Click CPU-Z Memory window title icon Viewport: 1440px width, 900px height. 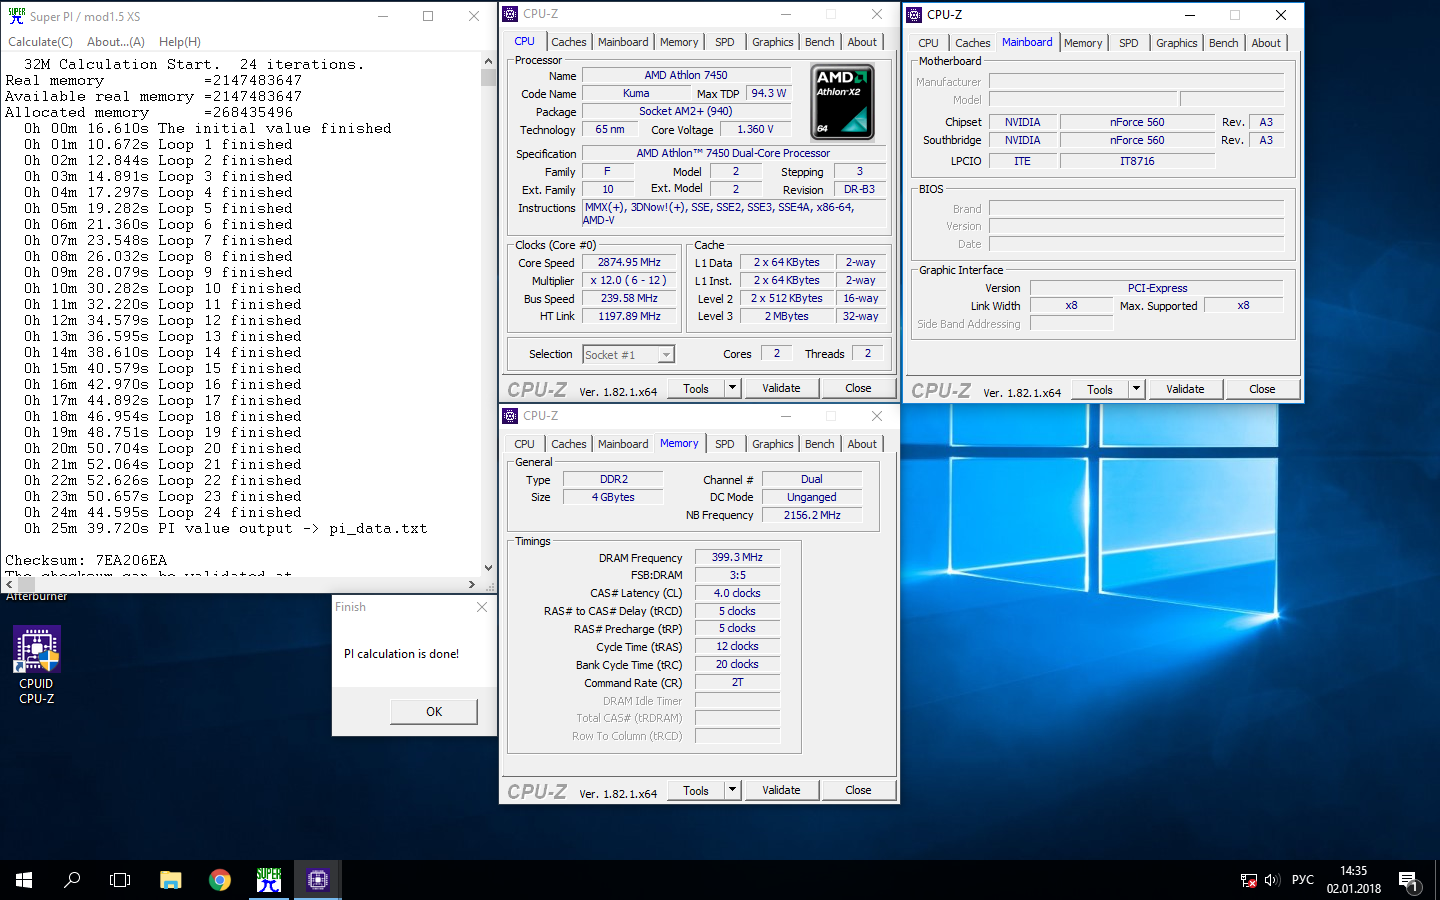510,416
